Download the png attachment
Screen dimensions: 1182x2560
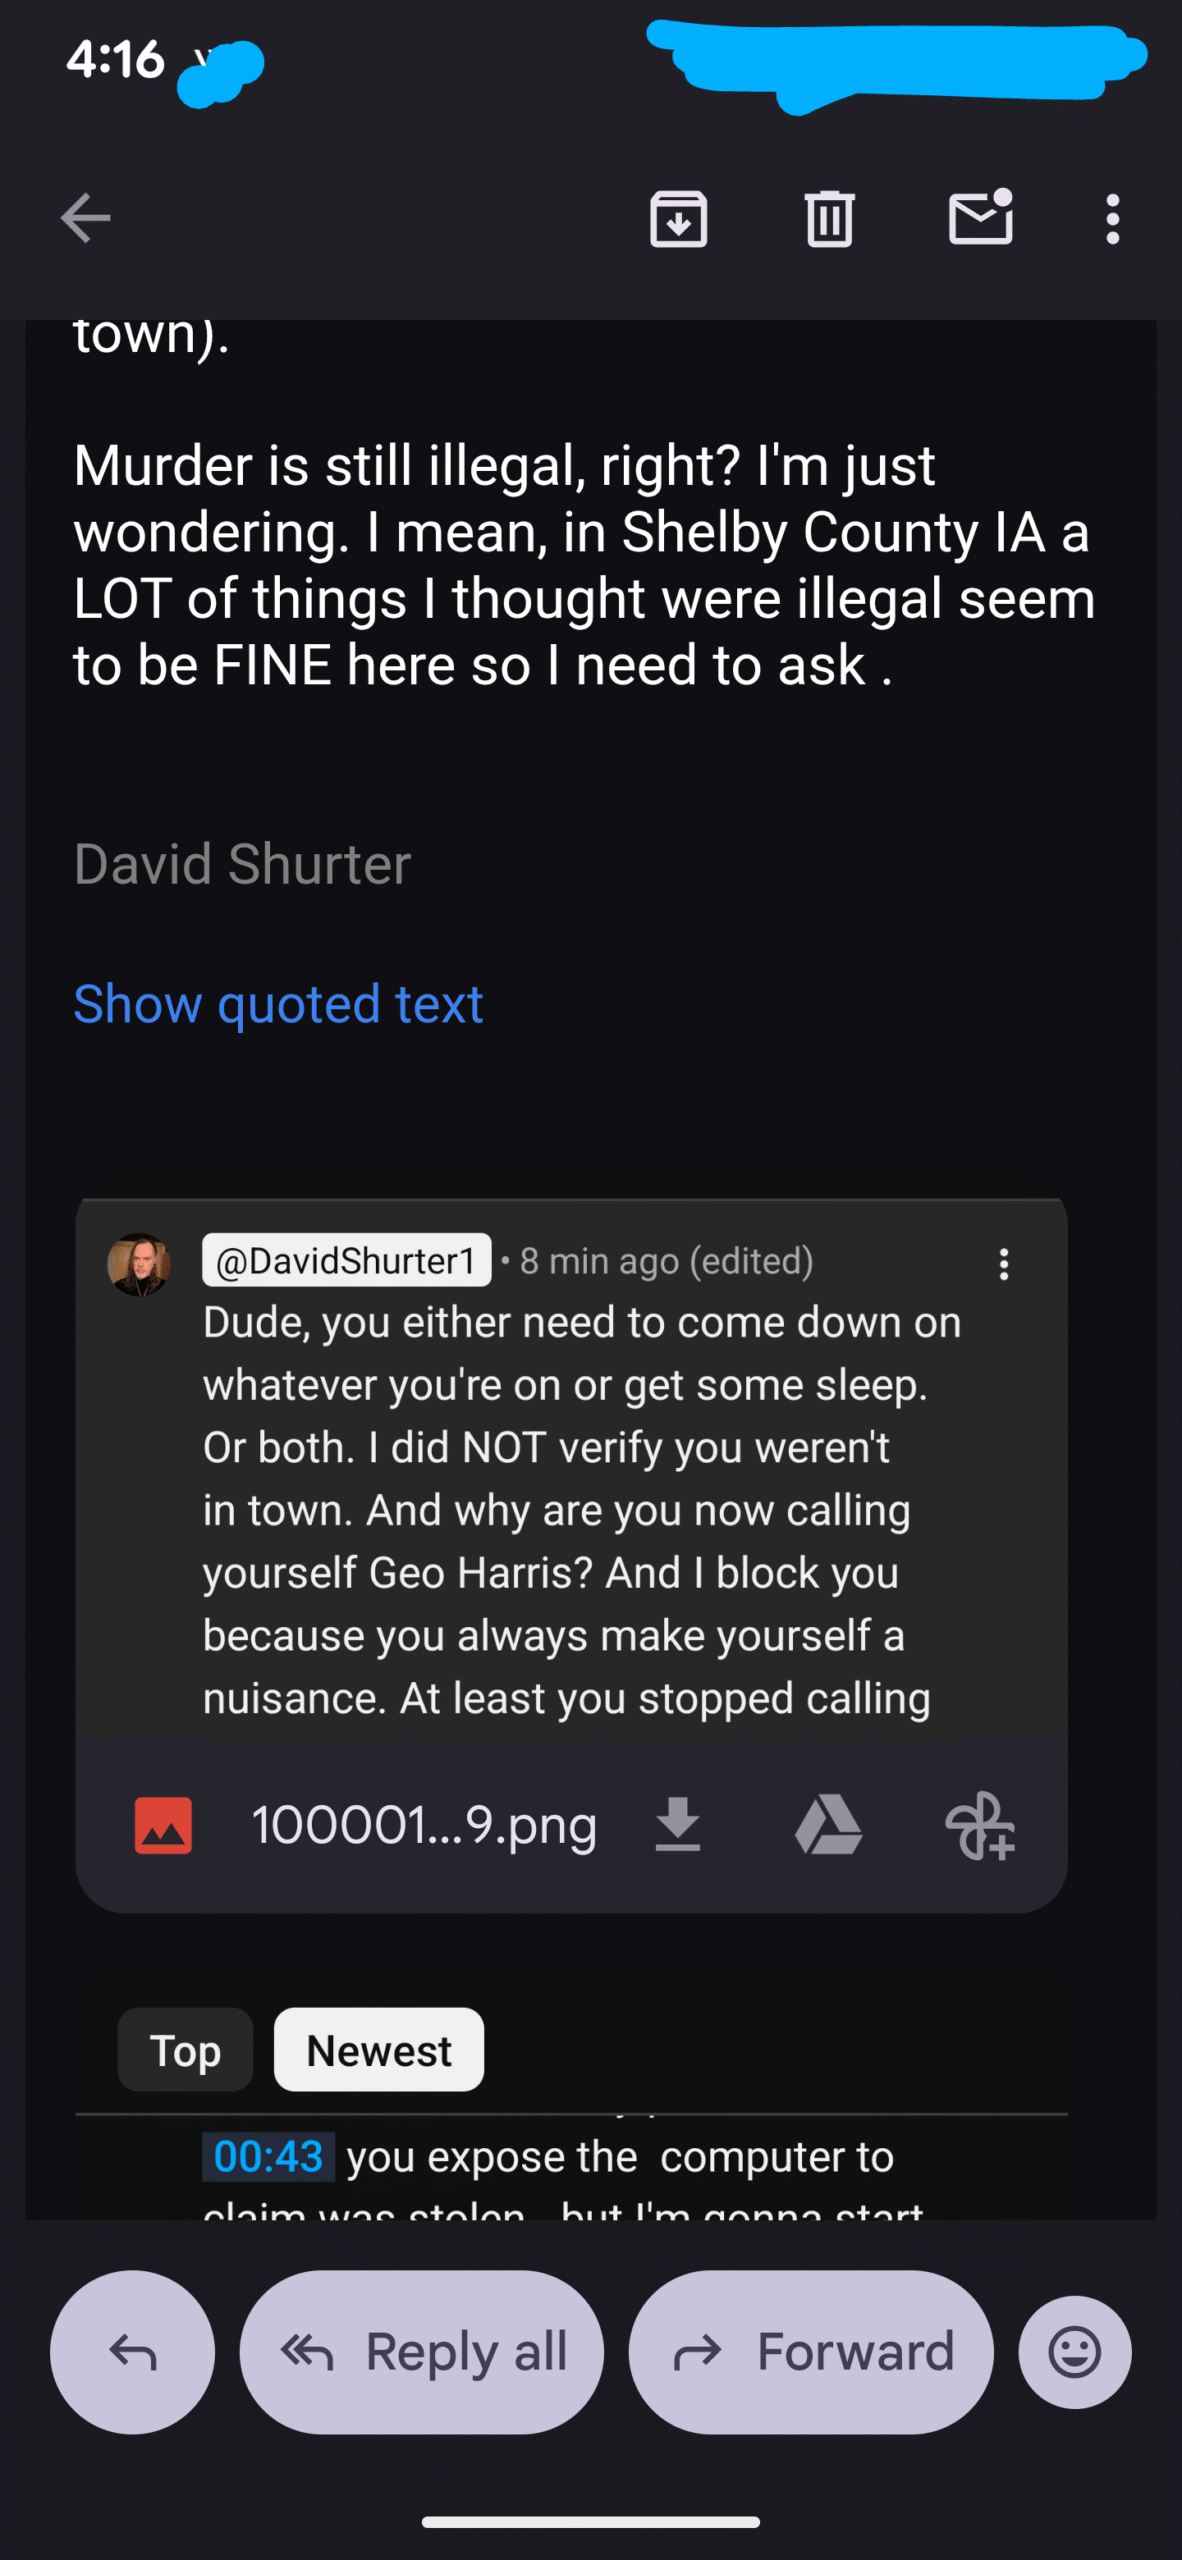(x=678, y=1824)
